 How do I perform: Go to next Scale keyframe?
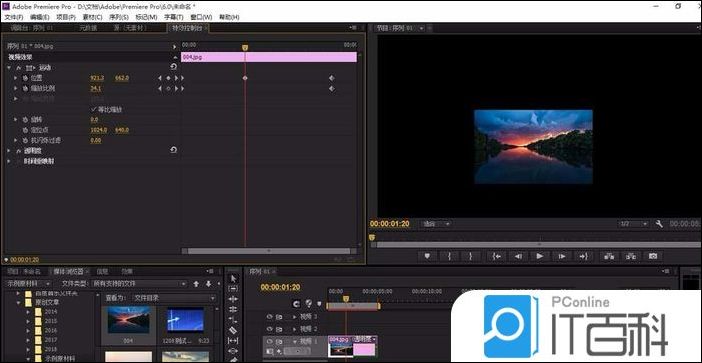tap(176, 89)
